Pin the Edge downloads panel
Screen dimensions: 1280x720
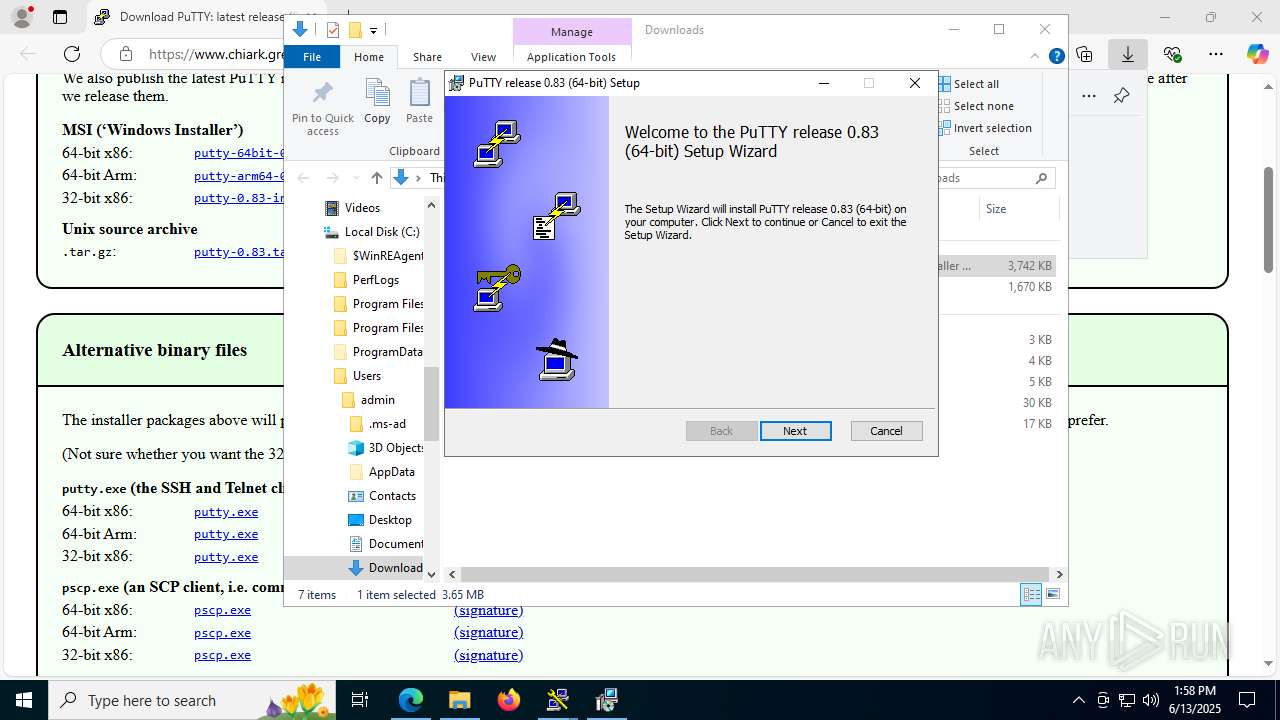(x=1121, y=96)
